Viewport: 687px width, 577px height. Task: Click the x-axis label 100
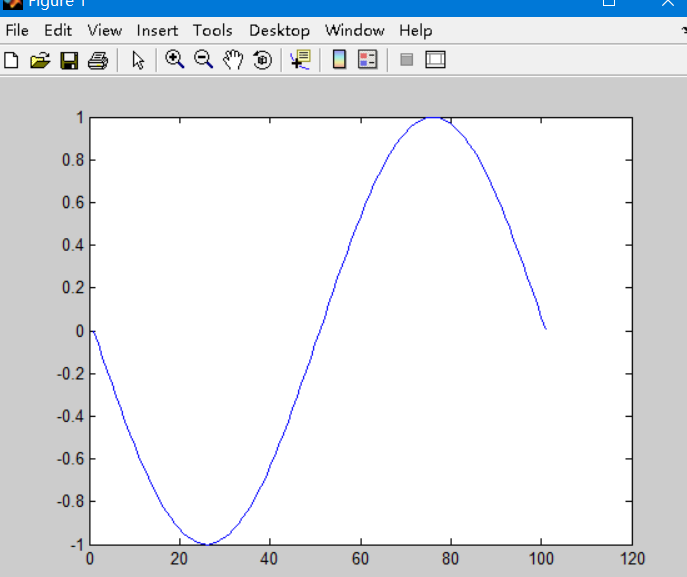pos(541,559)
